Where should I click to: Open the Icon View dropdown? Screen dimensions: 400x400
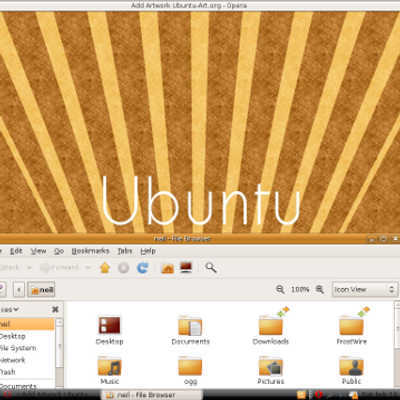click(x=365, y=289)
